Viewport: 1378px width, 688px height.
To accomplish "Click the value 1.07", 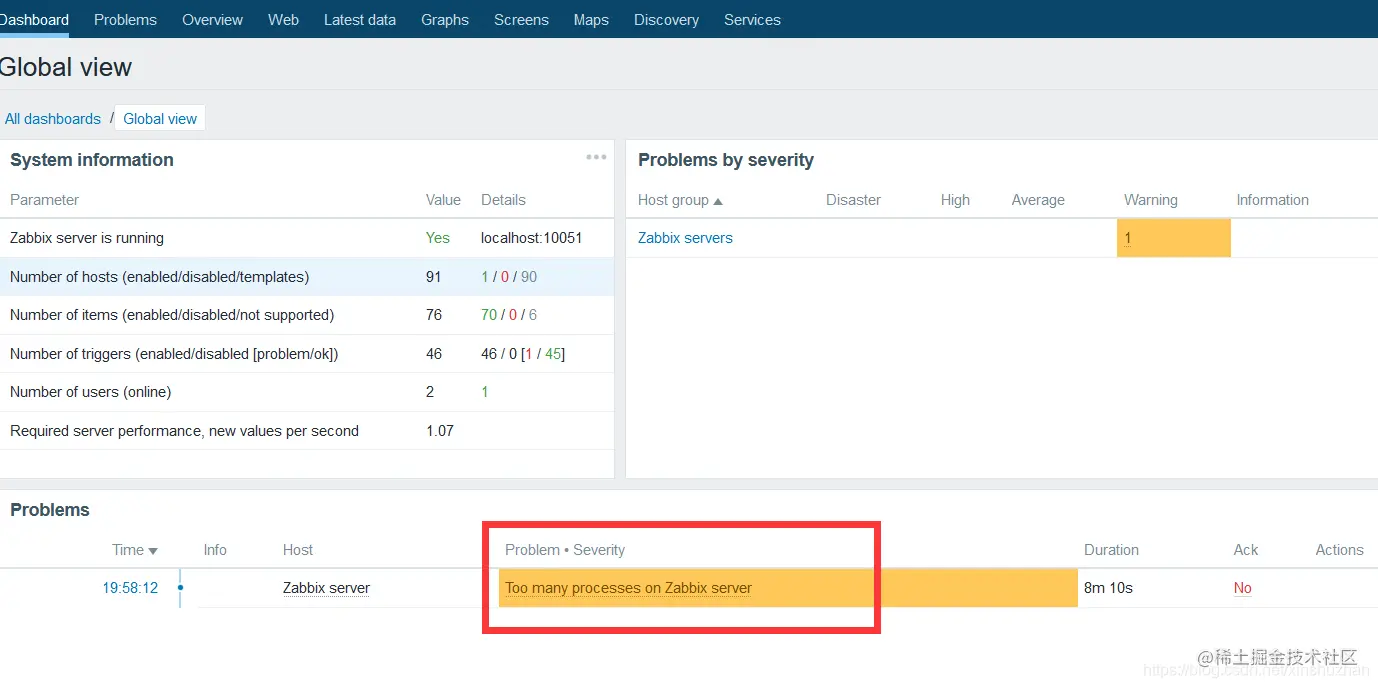I will pyautogui.click(x=440, y=431).
